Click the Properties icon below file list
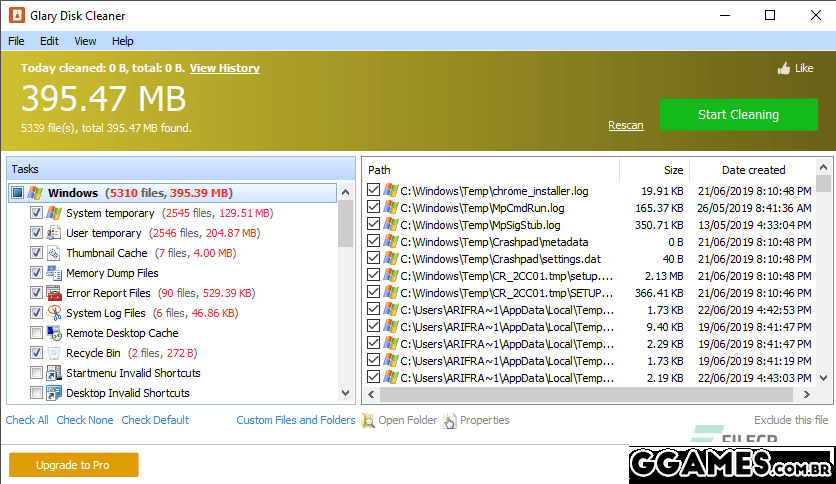Screen dimensions: 836x484 pos(450,421)
